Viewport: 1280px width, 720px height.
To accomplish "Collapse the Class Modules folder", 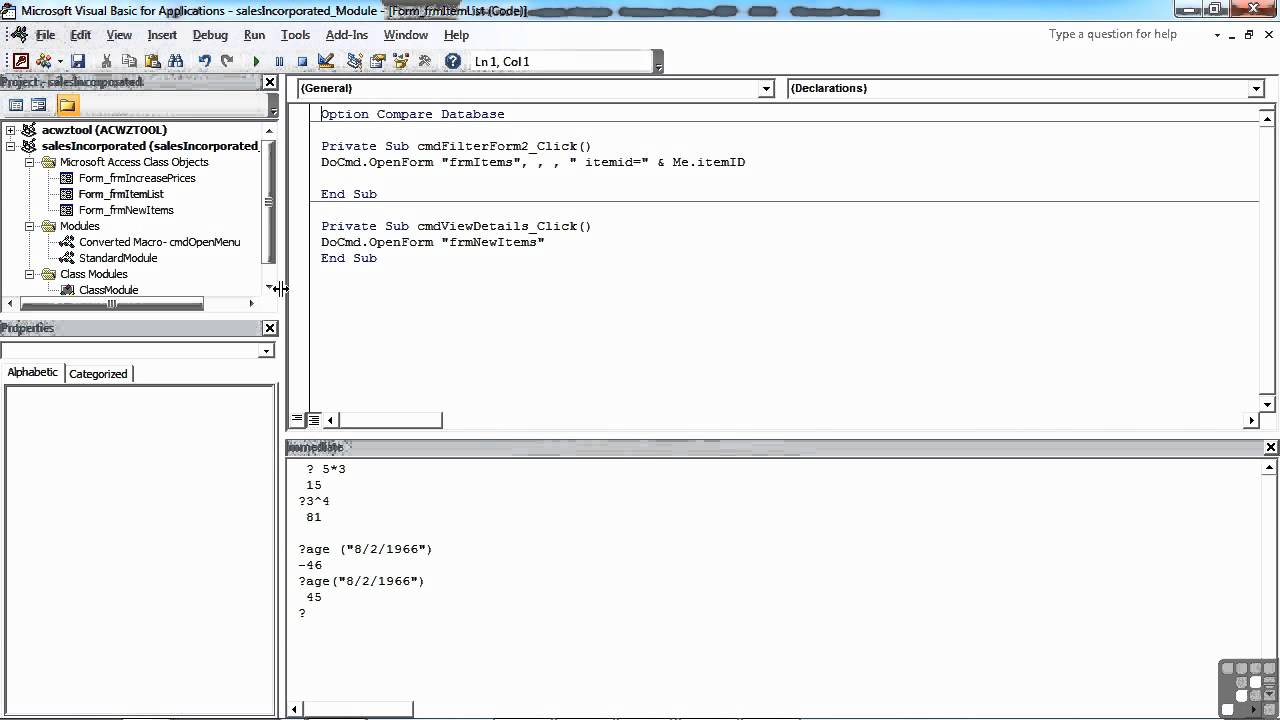I will [30, 274].
